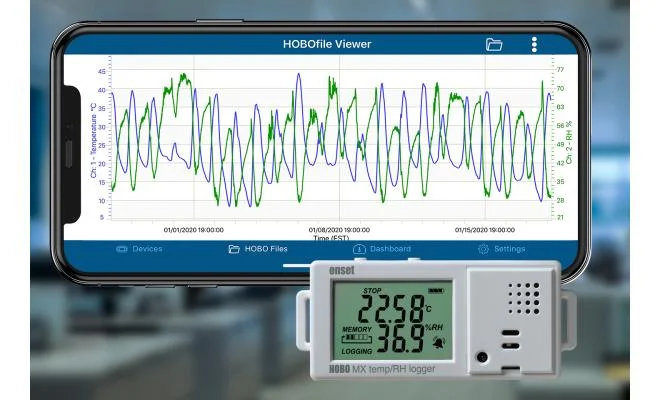Tap the Devices tab icon
The image size is (660, 400).
[x=122, y=249]
